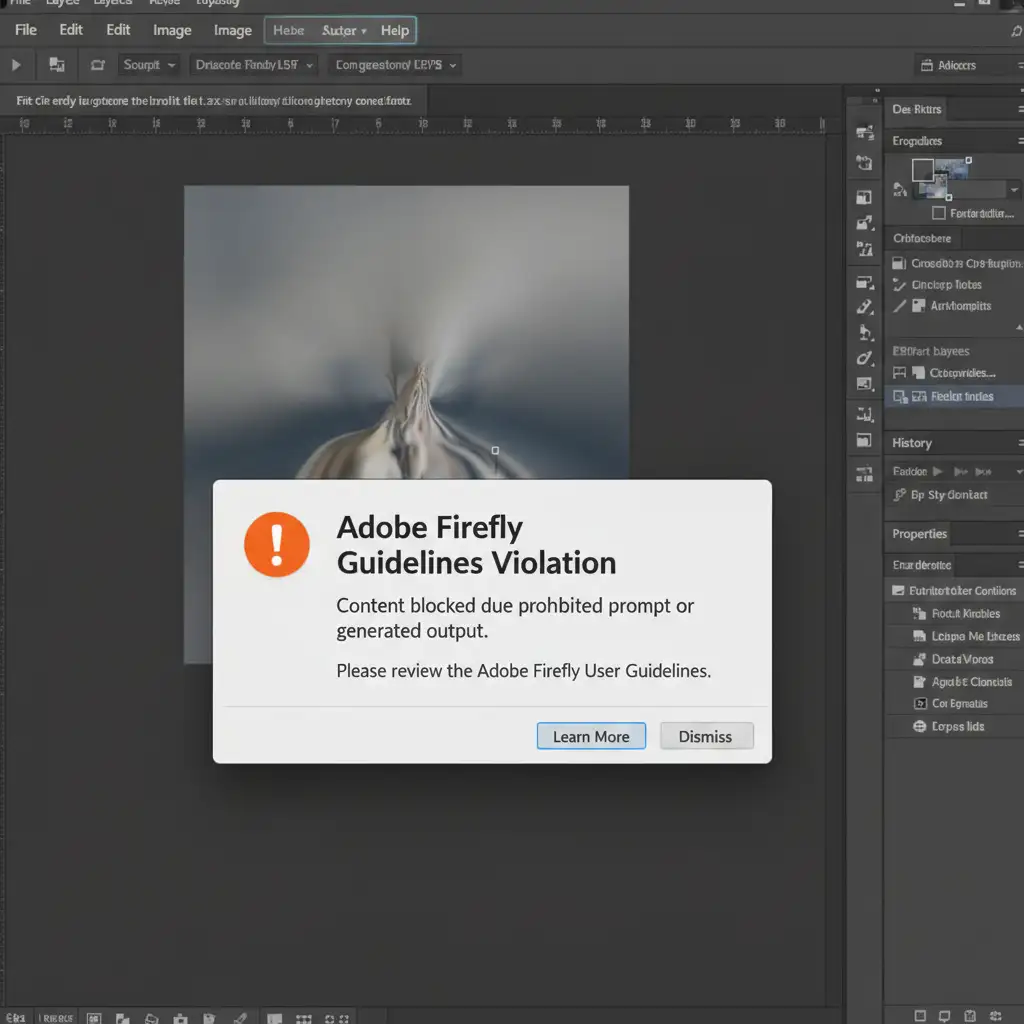Select the Properties panel tab
1024x1024 pixels.
tap(920, 534)
